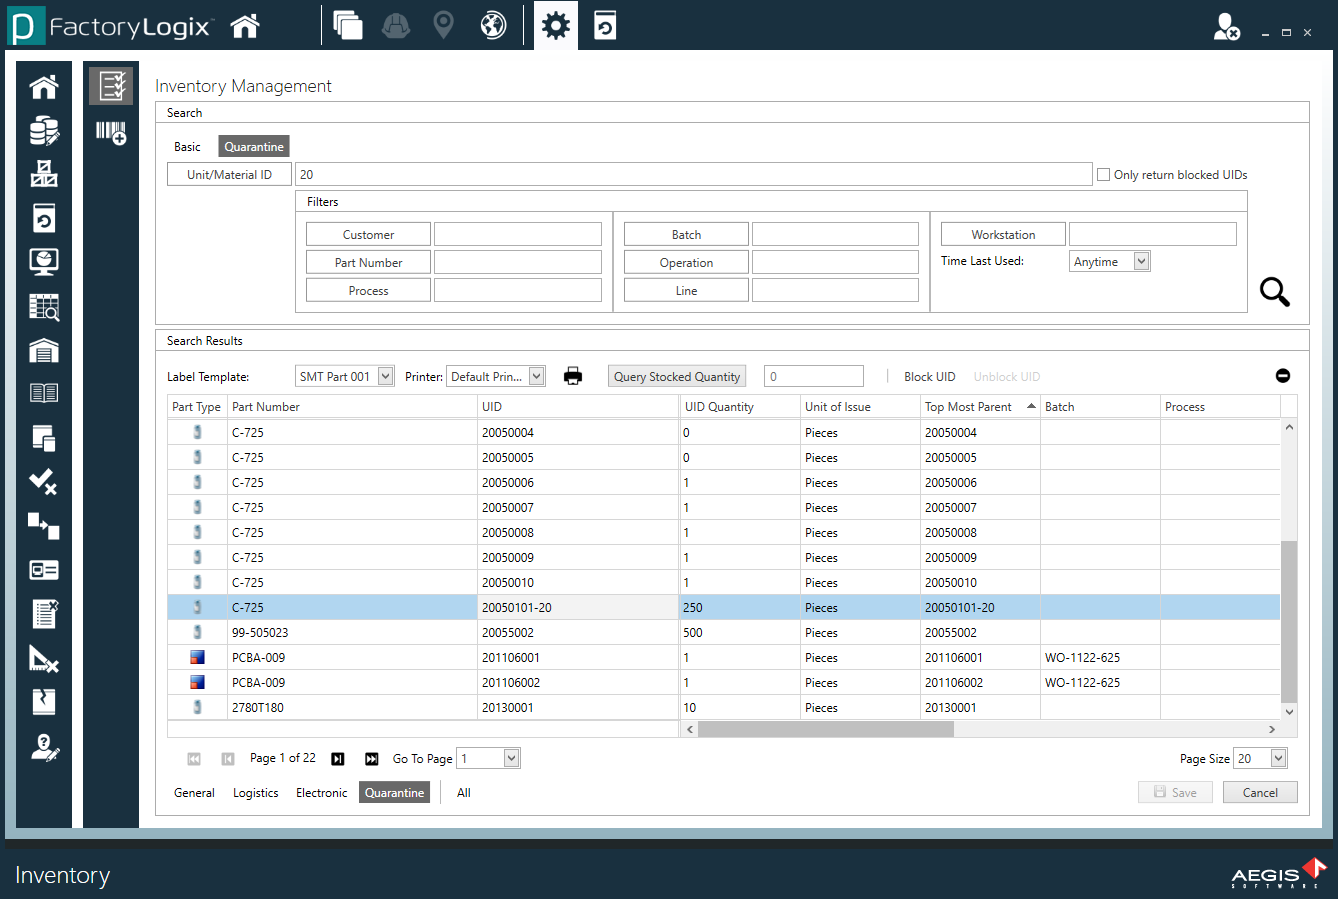Screen dimensions: 1338x899
Task: Click the location pin icon in top toolbar
Action: [443, 25]
